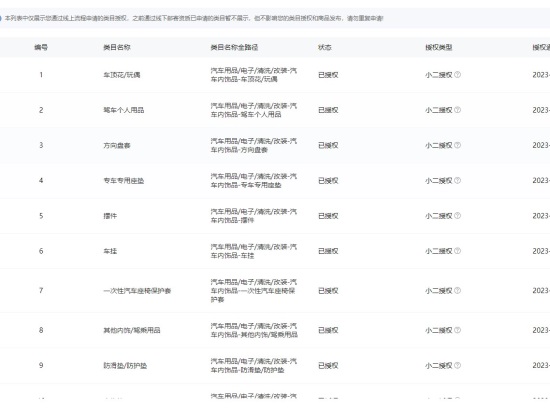Click help icon beside 小二授权 in row 5
This screenshot has width=550, height=409.
coord(457,216)
